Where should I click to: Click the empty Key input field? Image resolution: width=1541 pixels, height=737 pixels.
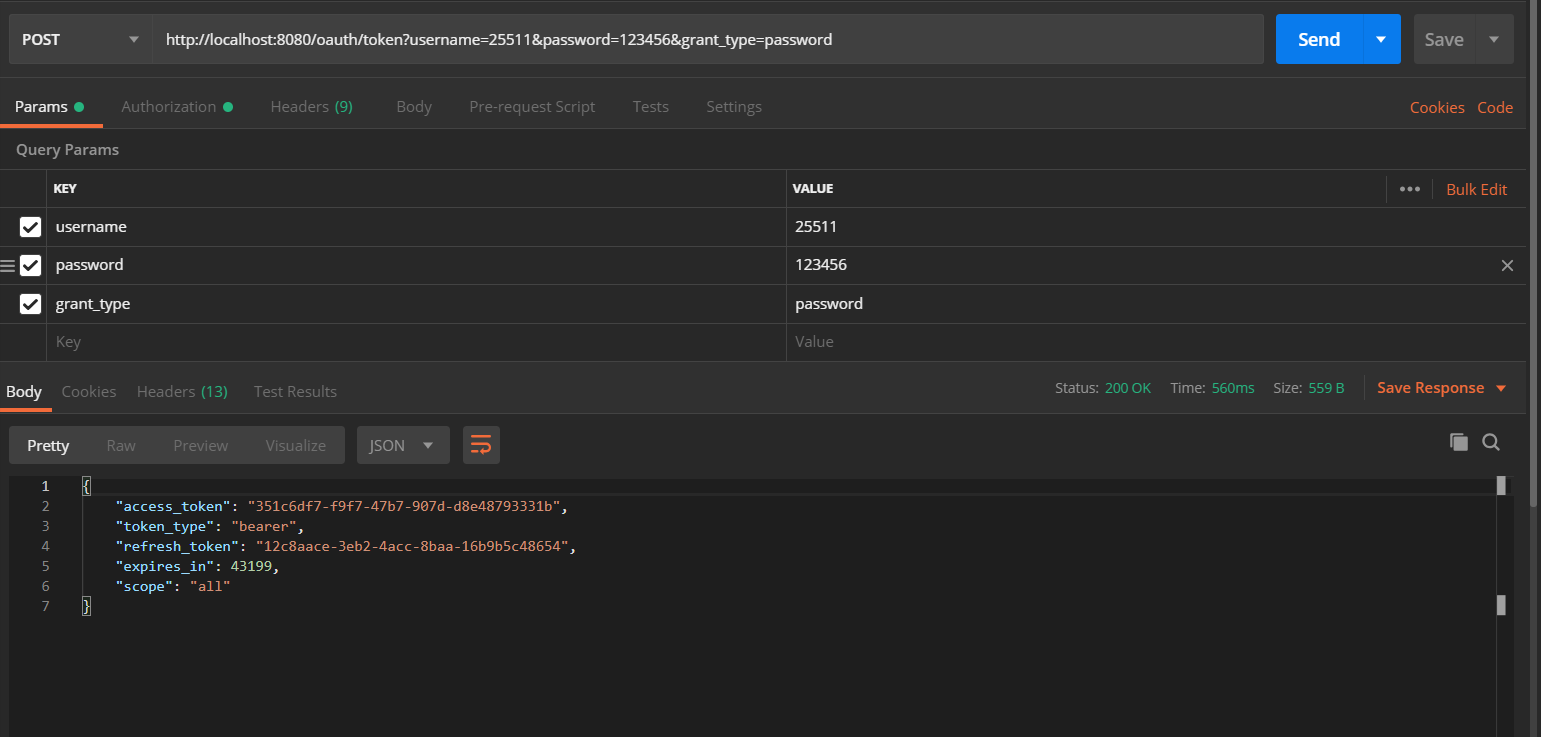coord(416,342)
